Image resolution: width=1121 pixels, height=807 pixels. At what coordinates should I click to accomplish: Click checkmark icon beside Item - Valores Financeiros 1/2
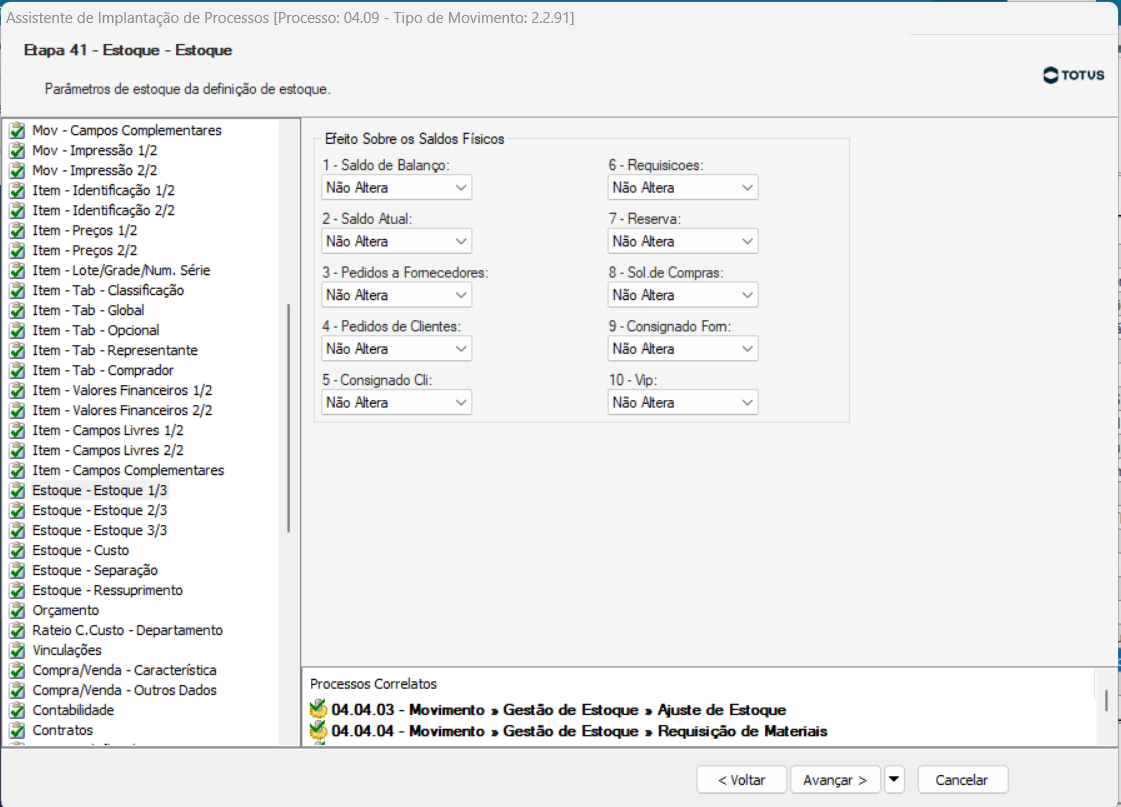(17, 391)
